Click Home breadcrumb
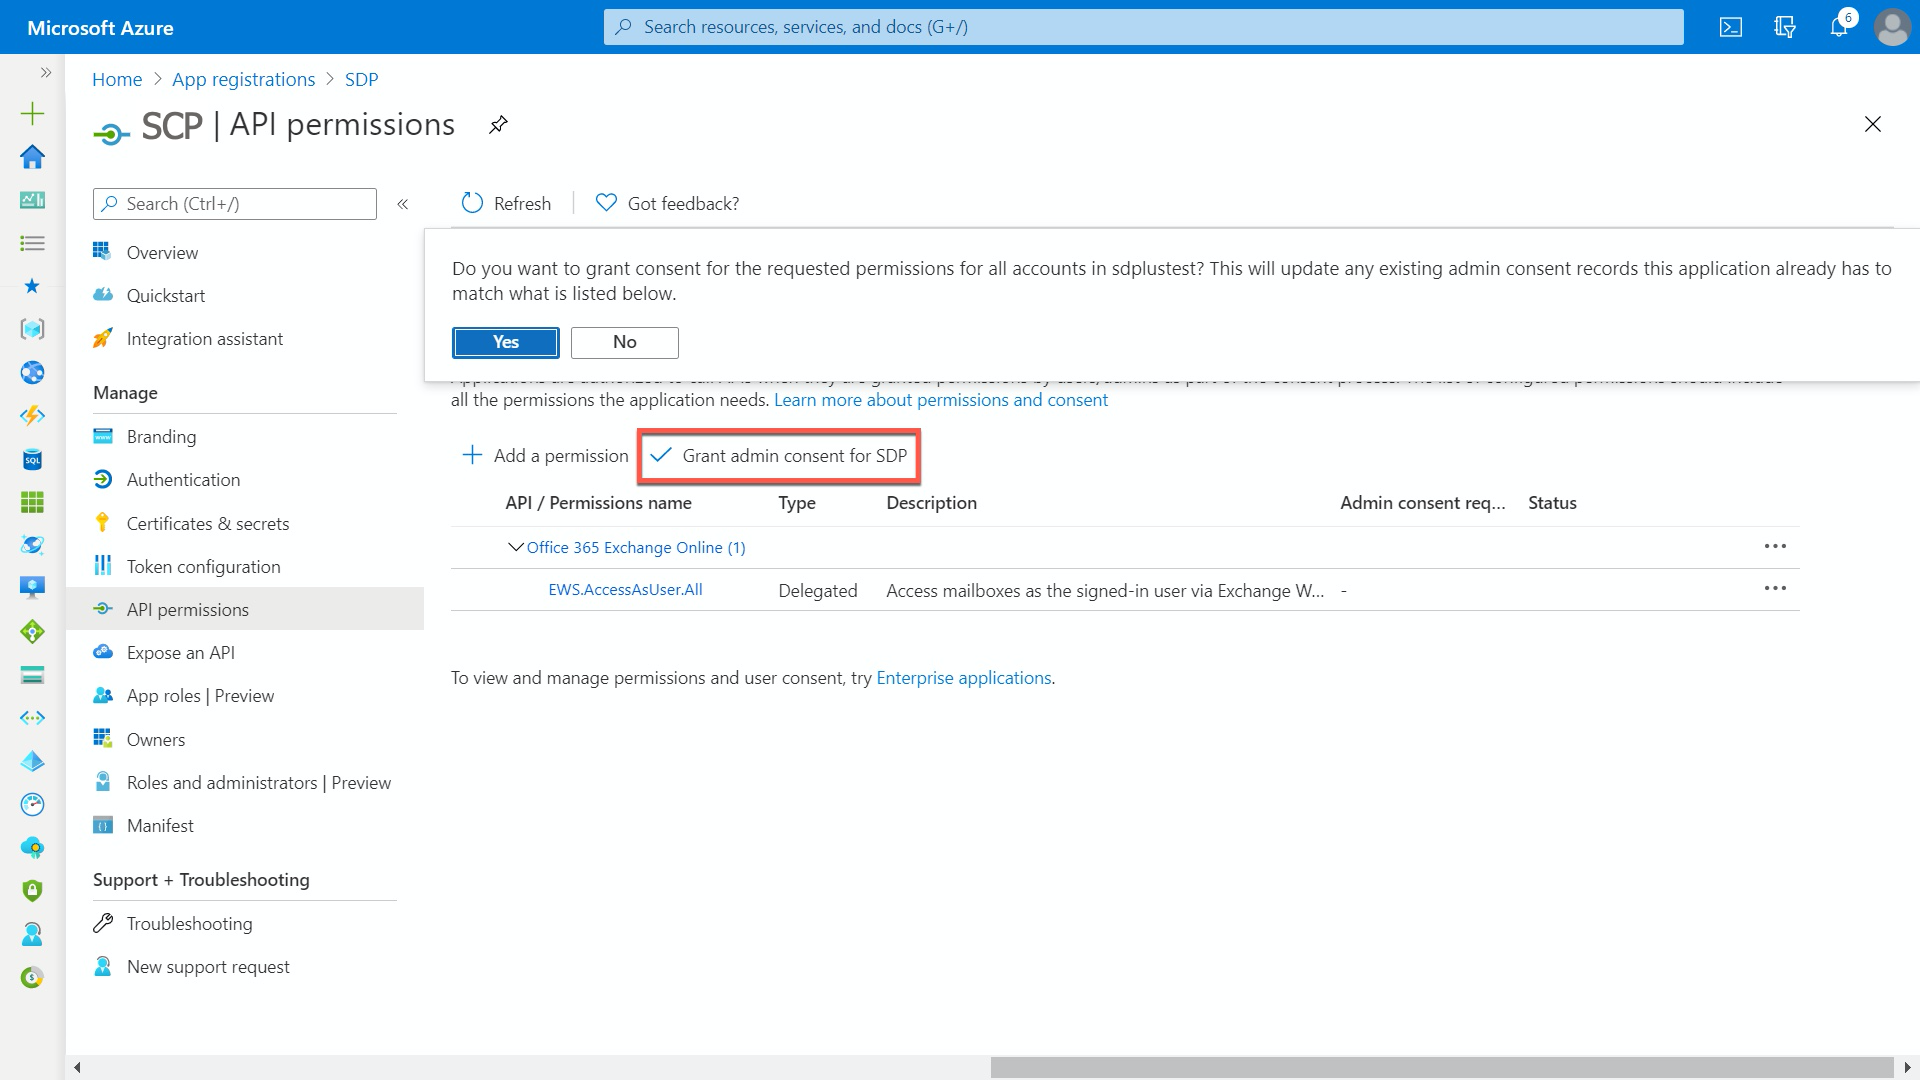Image resolution: width=1920 pixels, height=1080 pixels. 117,80
